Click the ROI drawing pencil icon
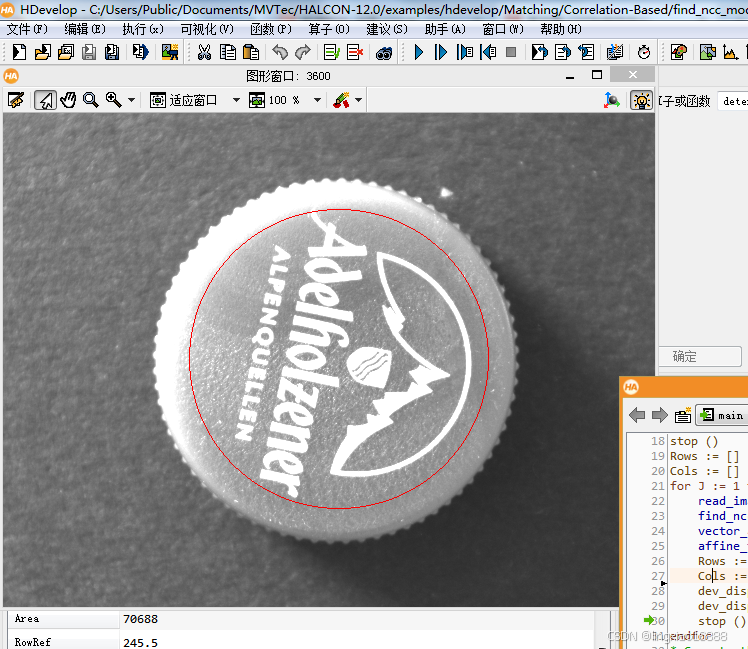748x649 pixels. pos(342,100)
